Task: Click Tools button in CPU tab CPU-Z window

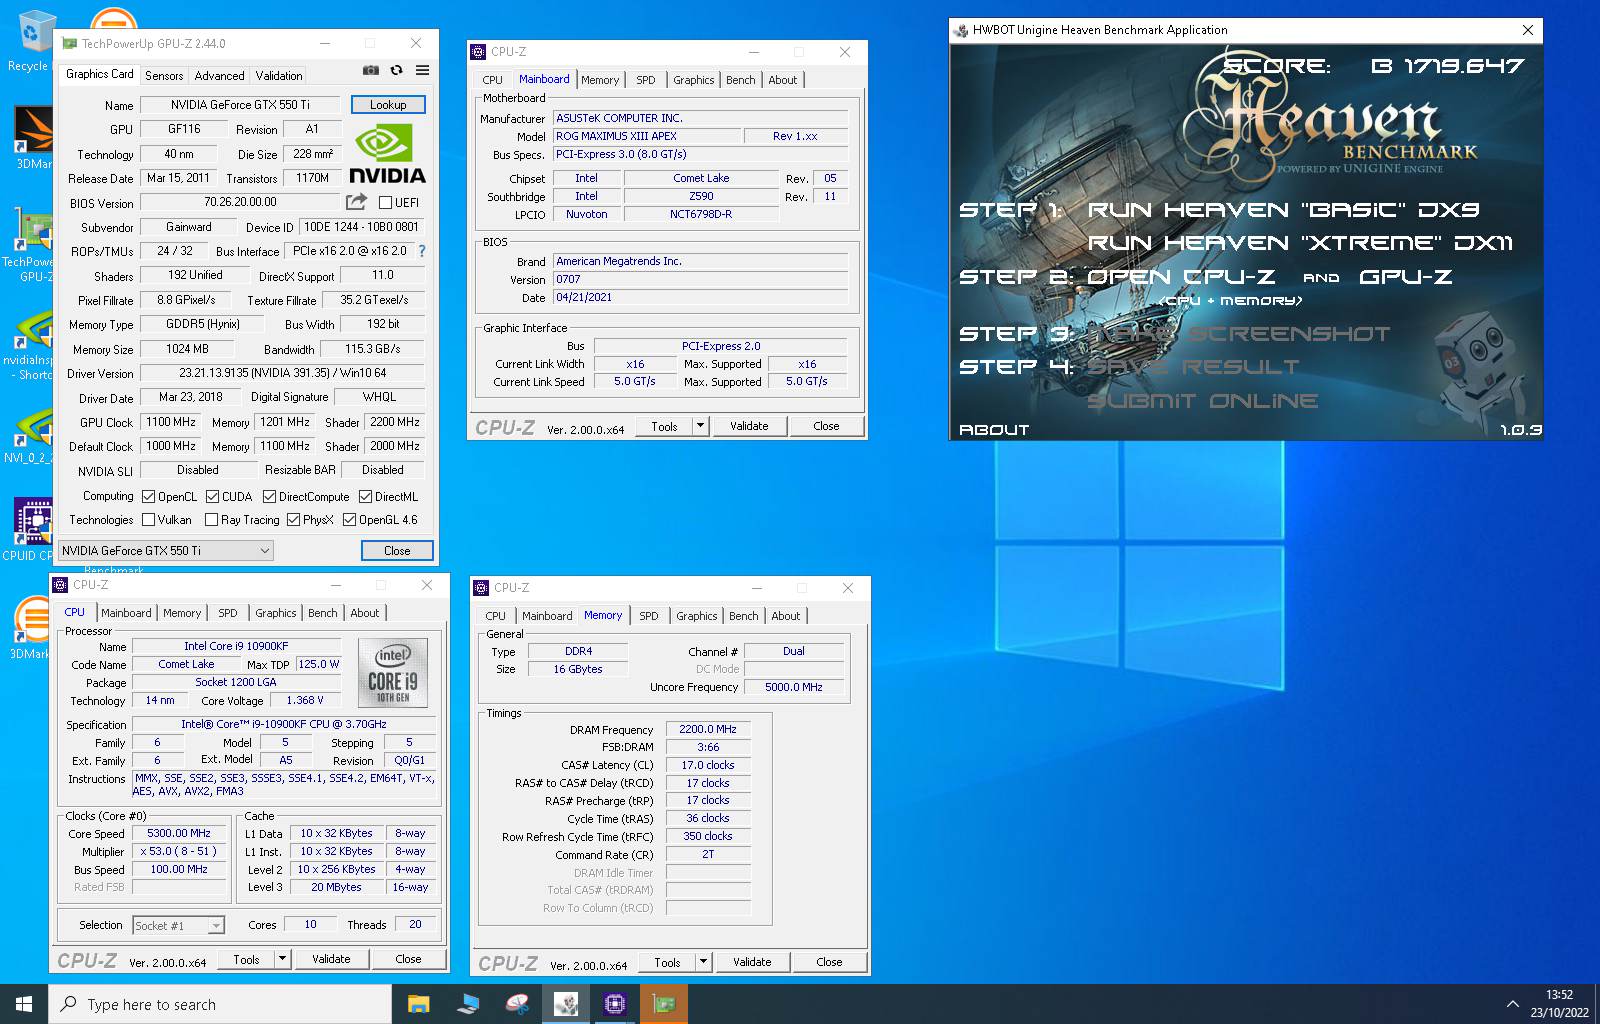Action: pyautogui.click(x=246, y=959)
